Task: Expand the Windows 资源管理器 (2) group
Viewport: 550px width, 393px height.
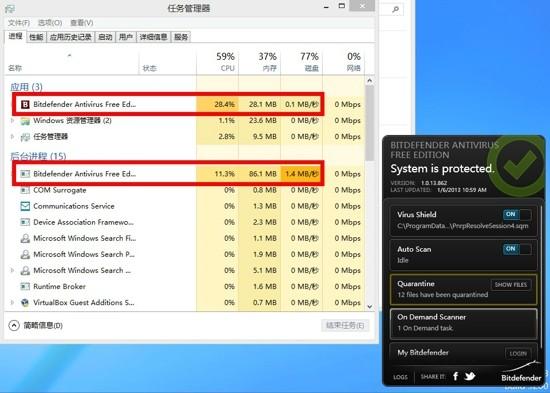Action: coord(13,121)
